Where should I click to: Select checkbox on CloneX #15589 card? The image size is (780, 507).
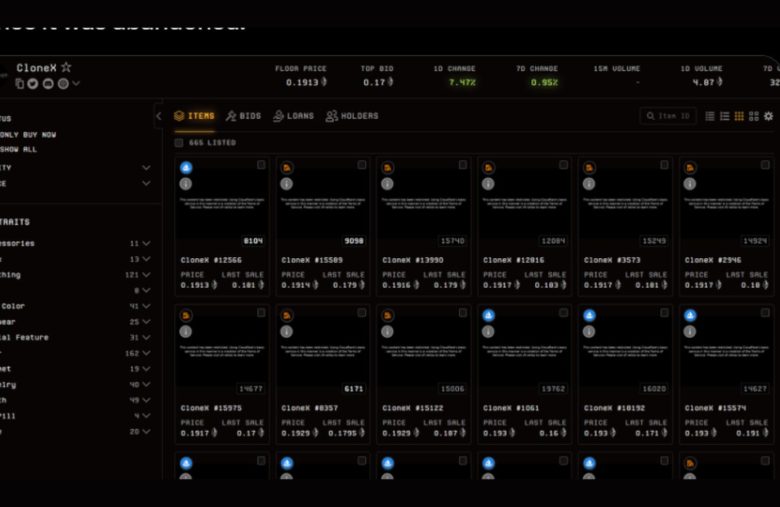tap(362, 165)
